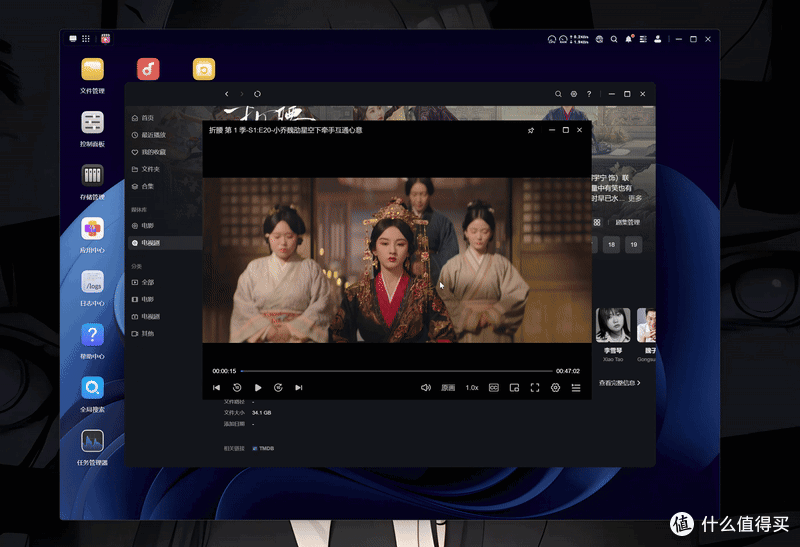Open 合集 collections in sidebar

coord(164,186)
